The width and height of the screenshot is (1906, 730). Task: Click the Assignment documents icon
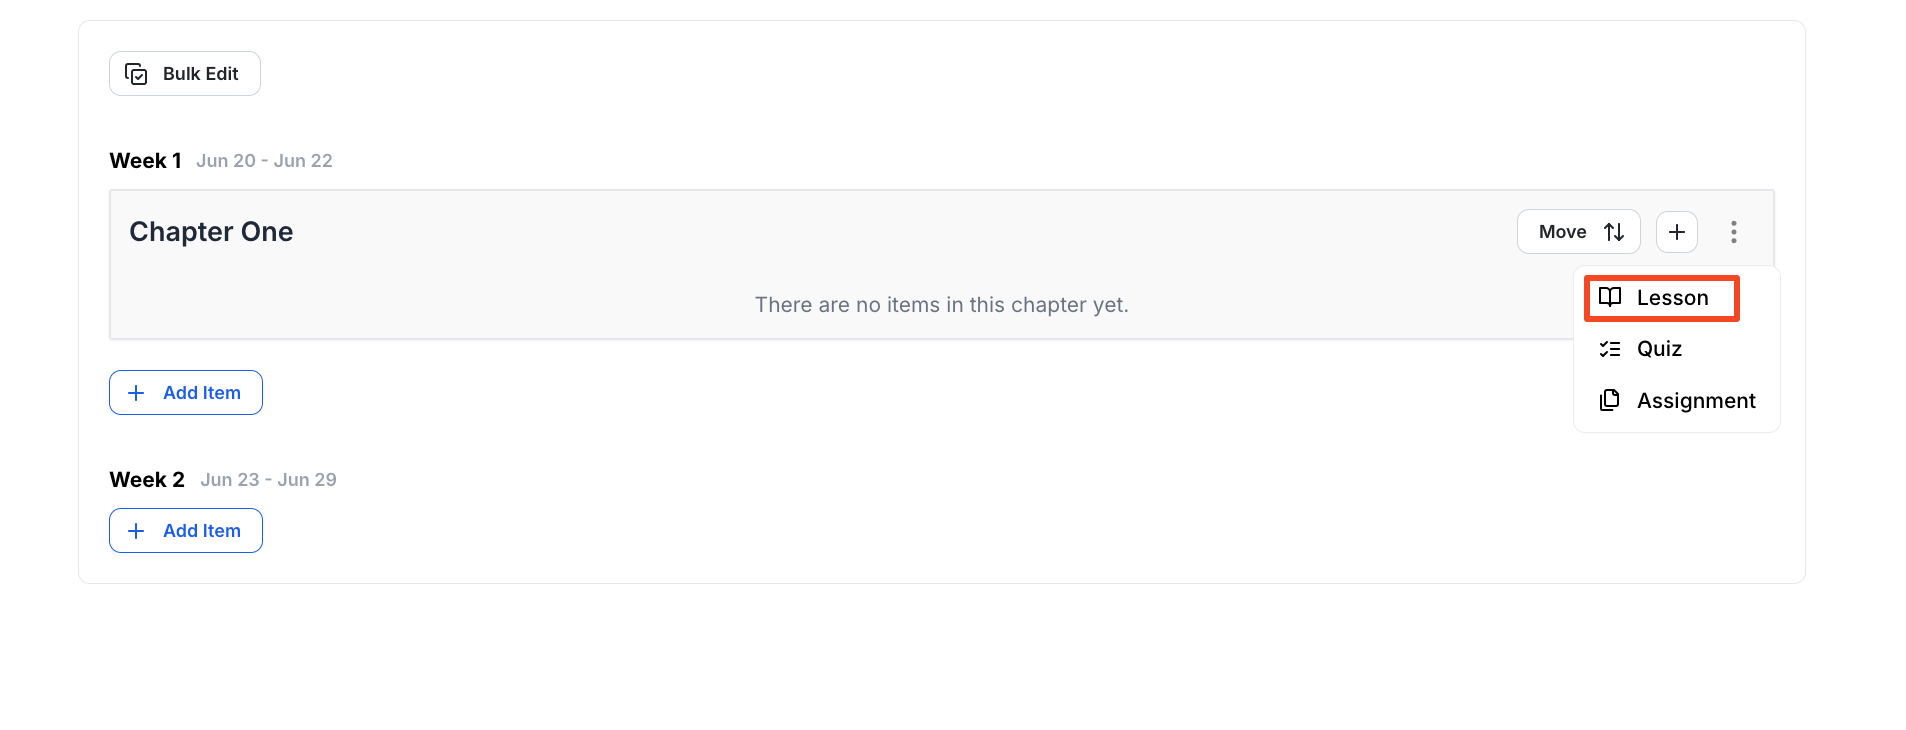pos(1609,400)
